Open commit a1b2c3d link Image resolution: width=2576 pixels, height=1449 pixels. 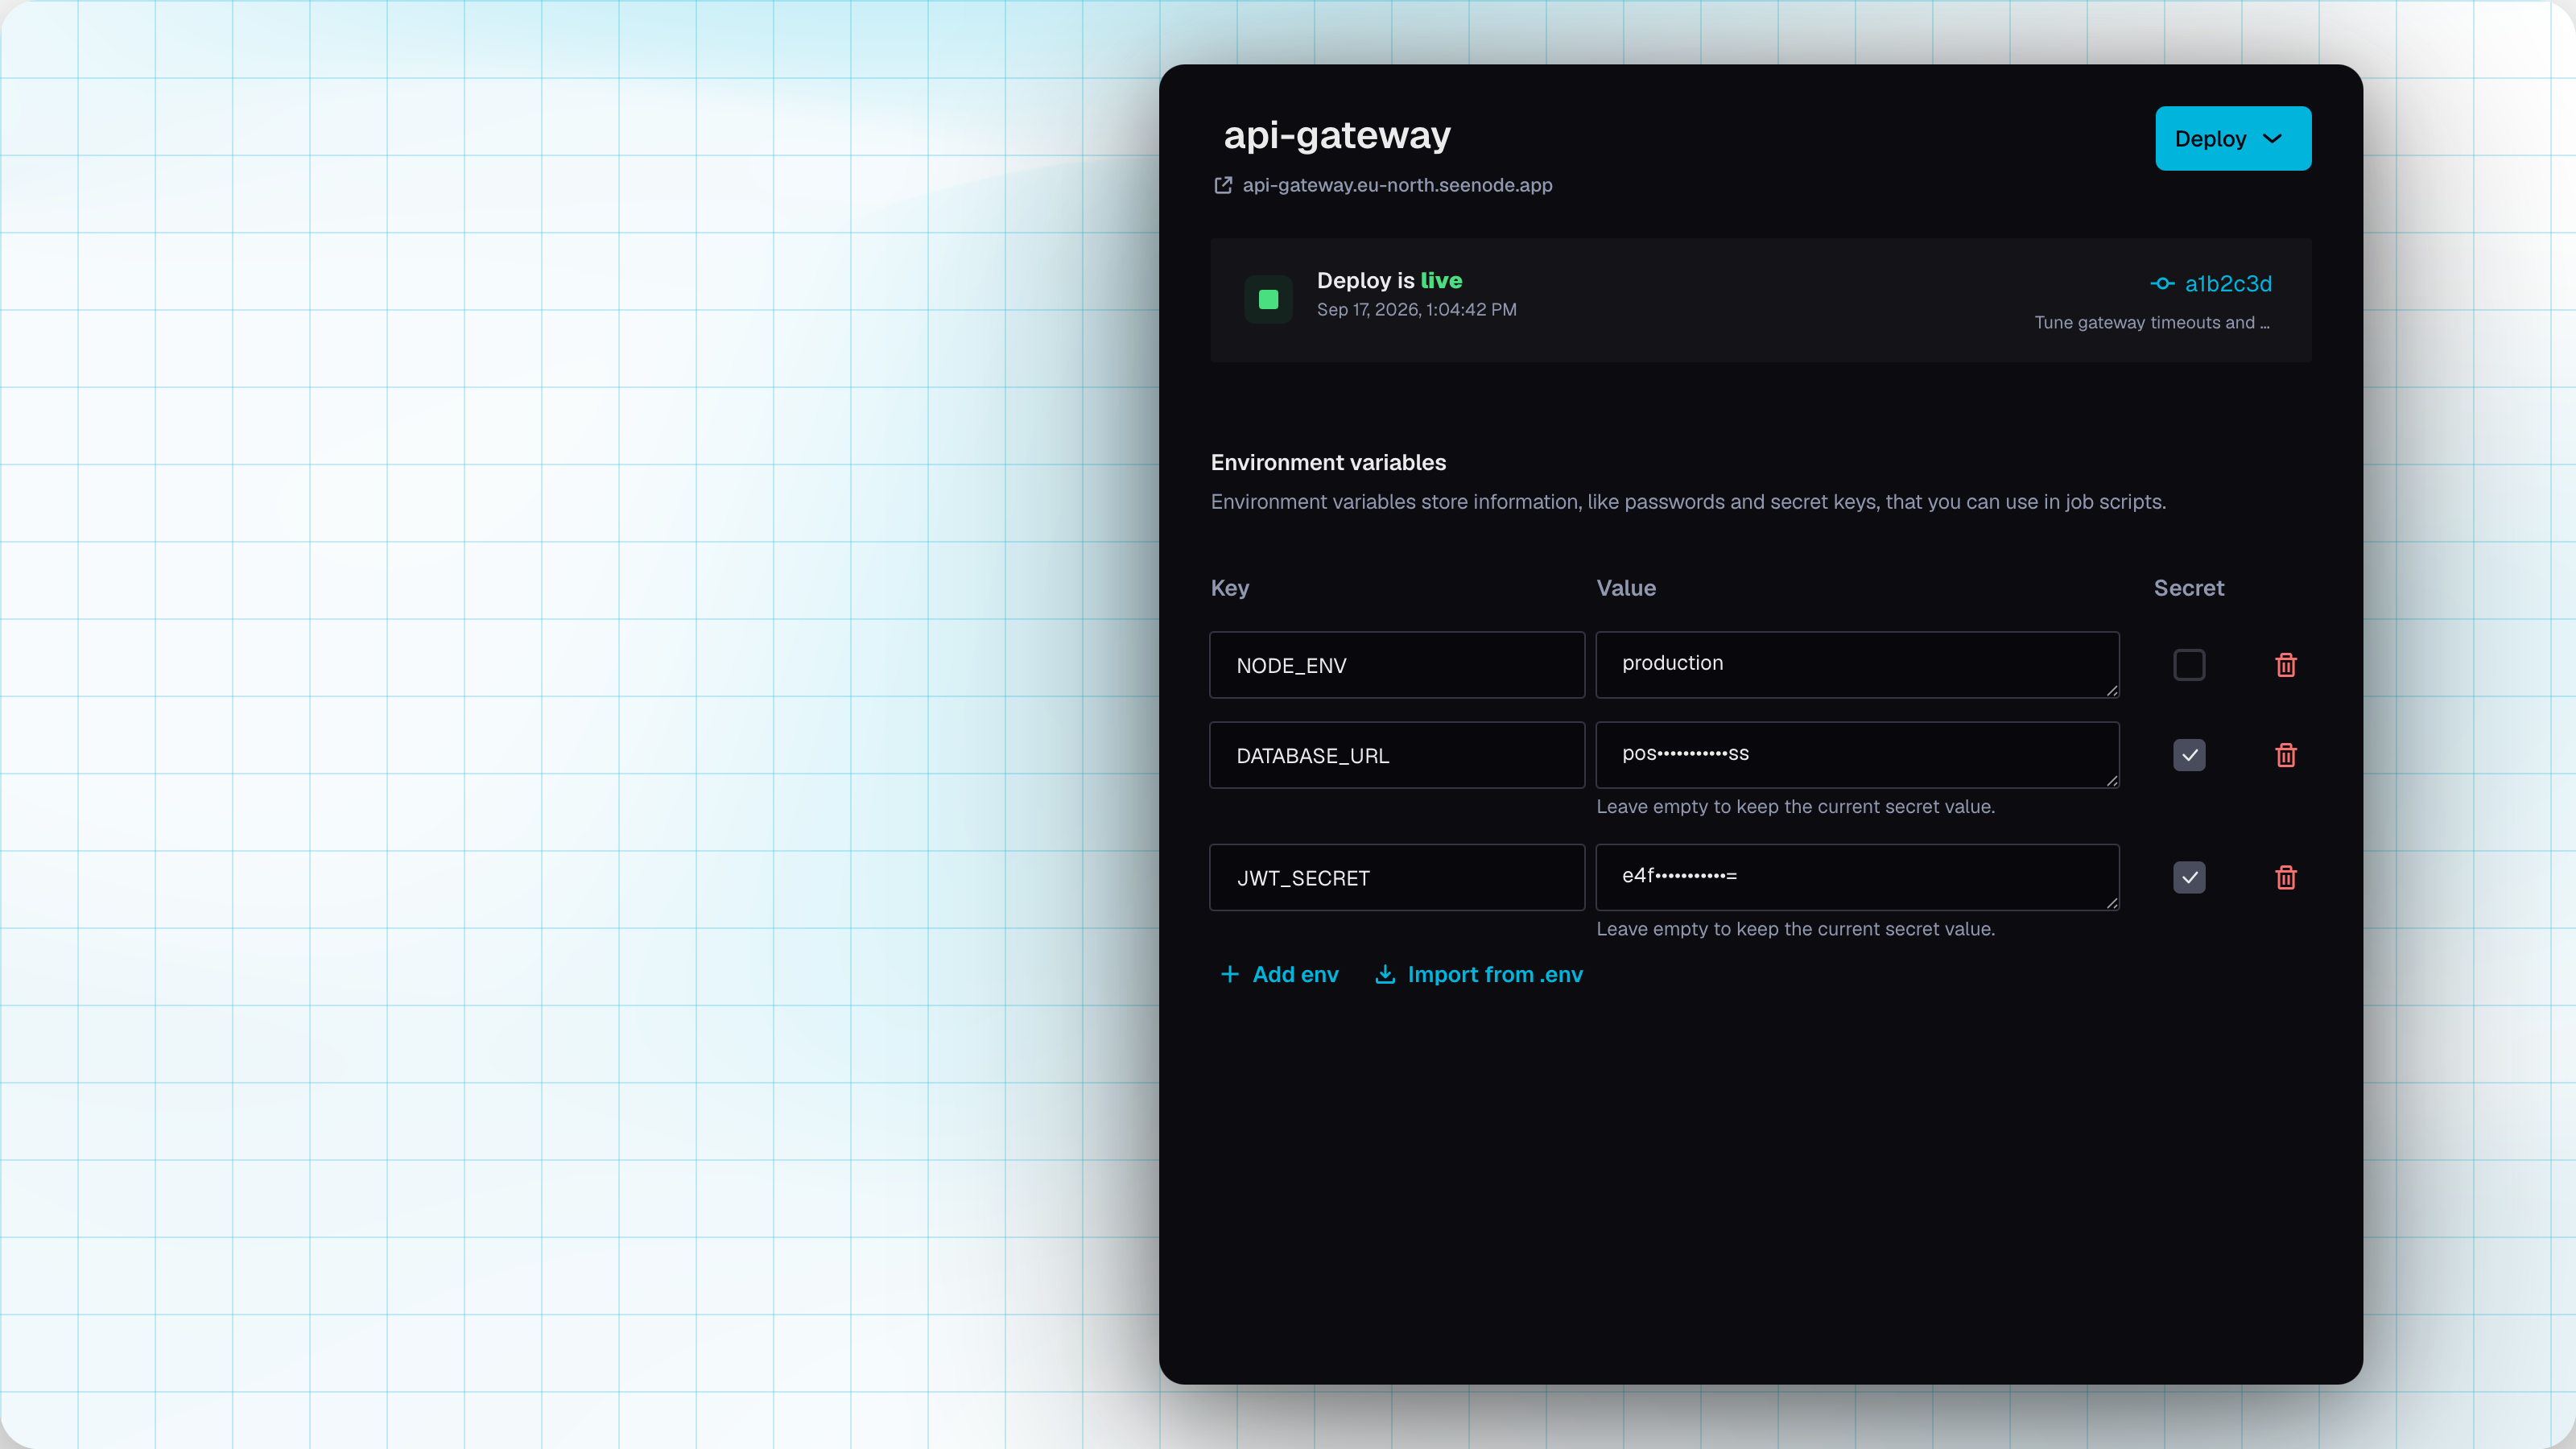(x=2228, y=284)
